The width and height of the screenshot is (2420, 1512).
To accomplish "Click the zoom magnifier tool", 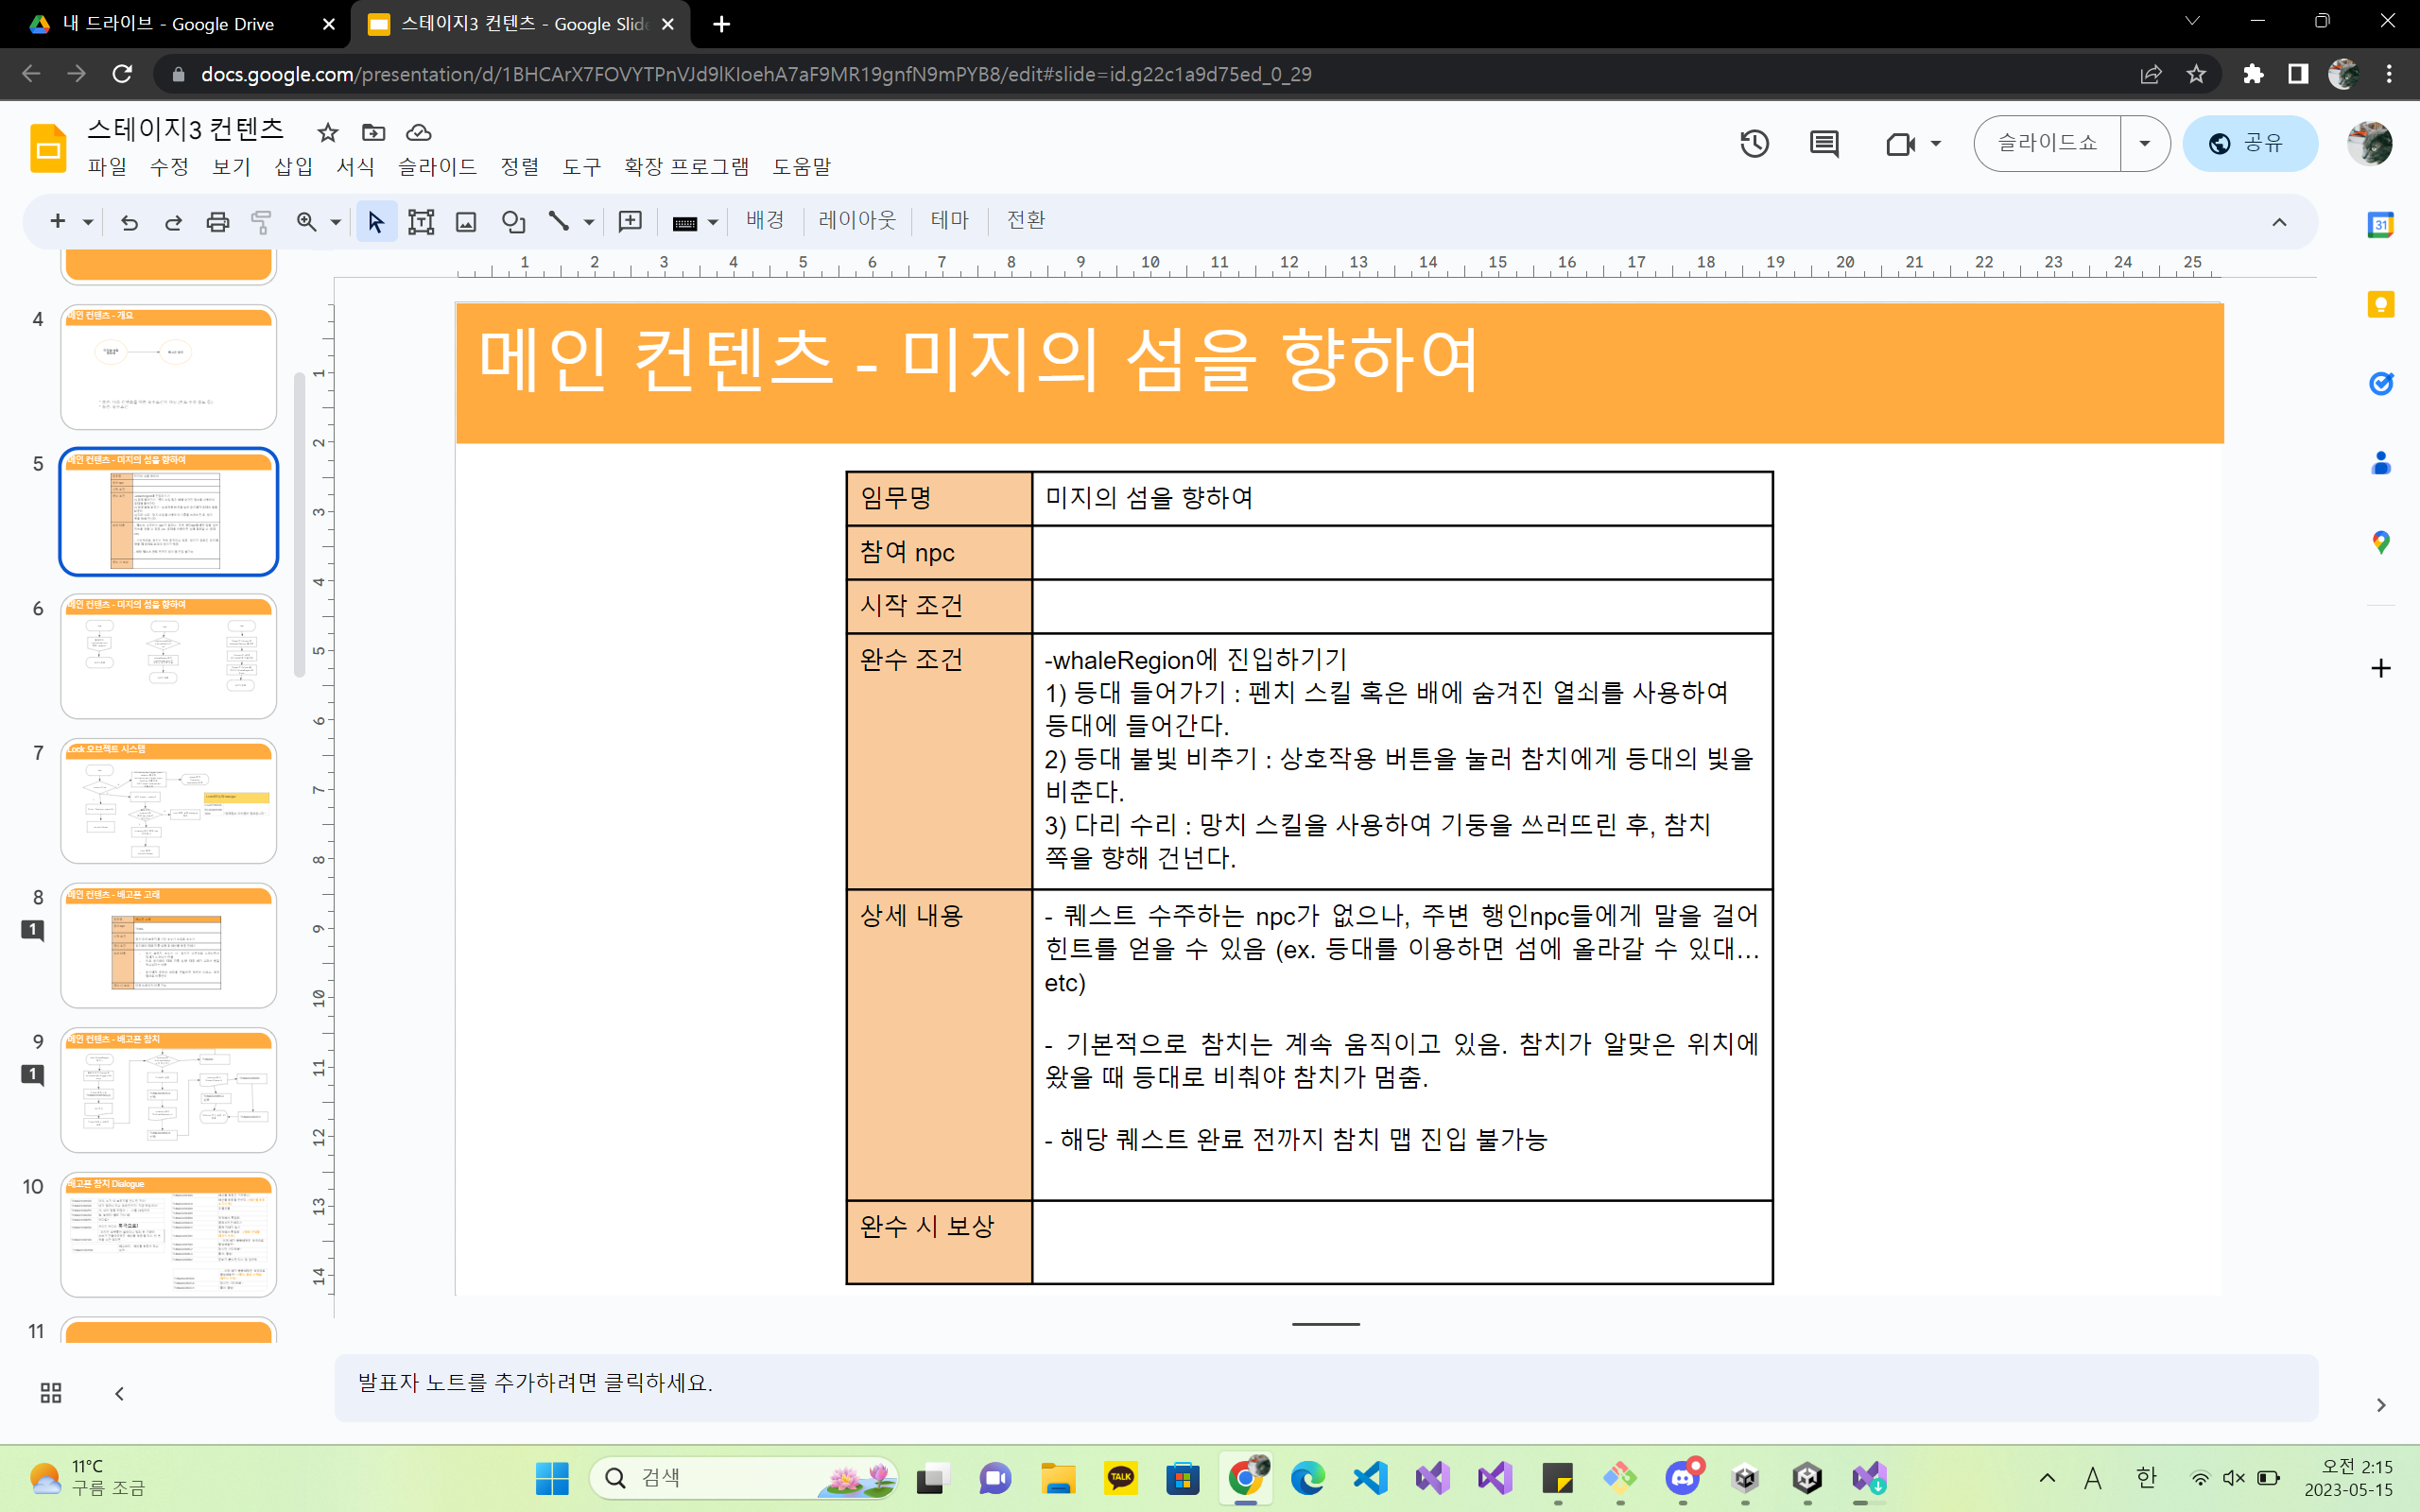I will pyautogui.click(x=306, y=222).
